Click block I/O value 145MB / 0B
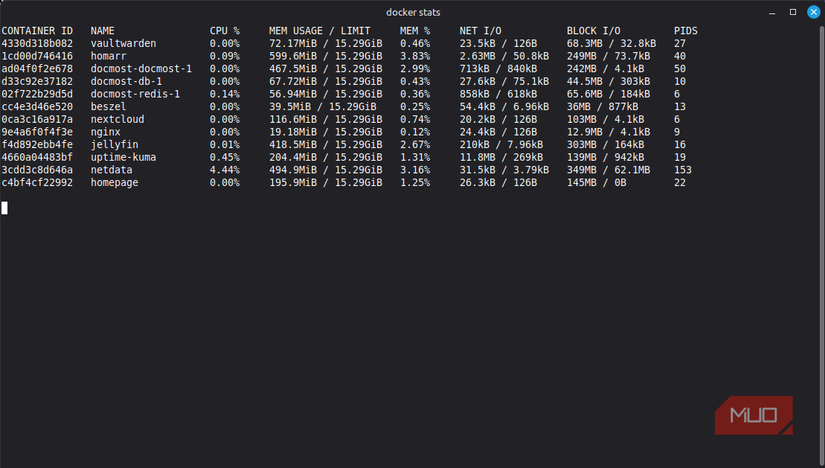 [597, 182]
